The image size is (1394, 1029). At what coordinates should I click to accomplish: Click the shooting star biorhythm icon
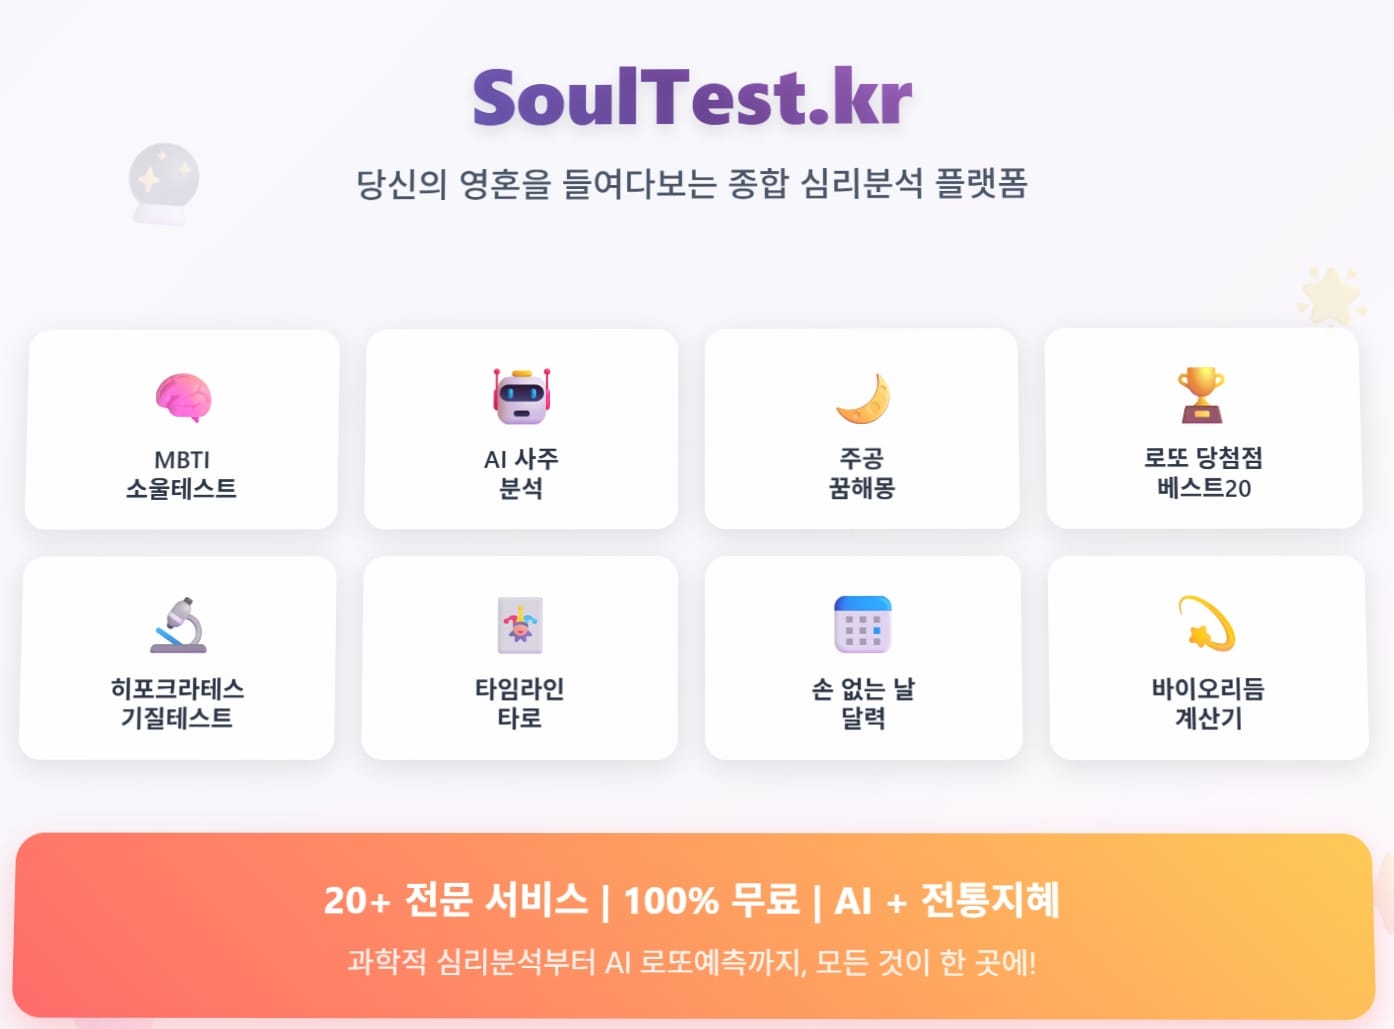pyautogui.click(x=1207, y=623)
